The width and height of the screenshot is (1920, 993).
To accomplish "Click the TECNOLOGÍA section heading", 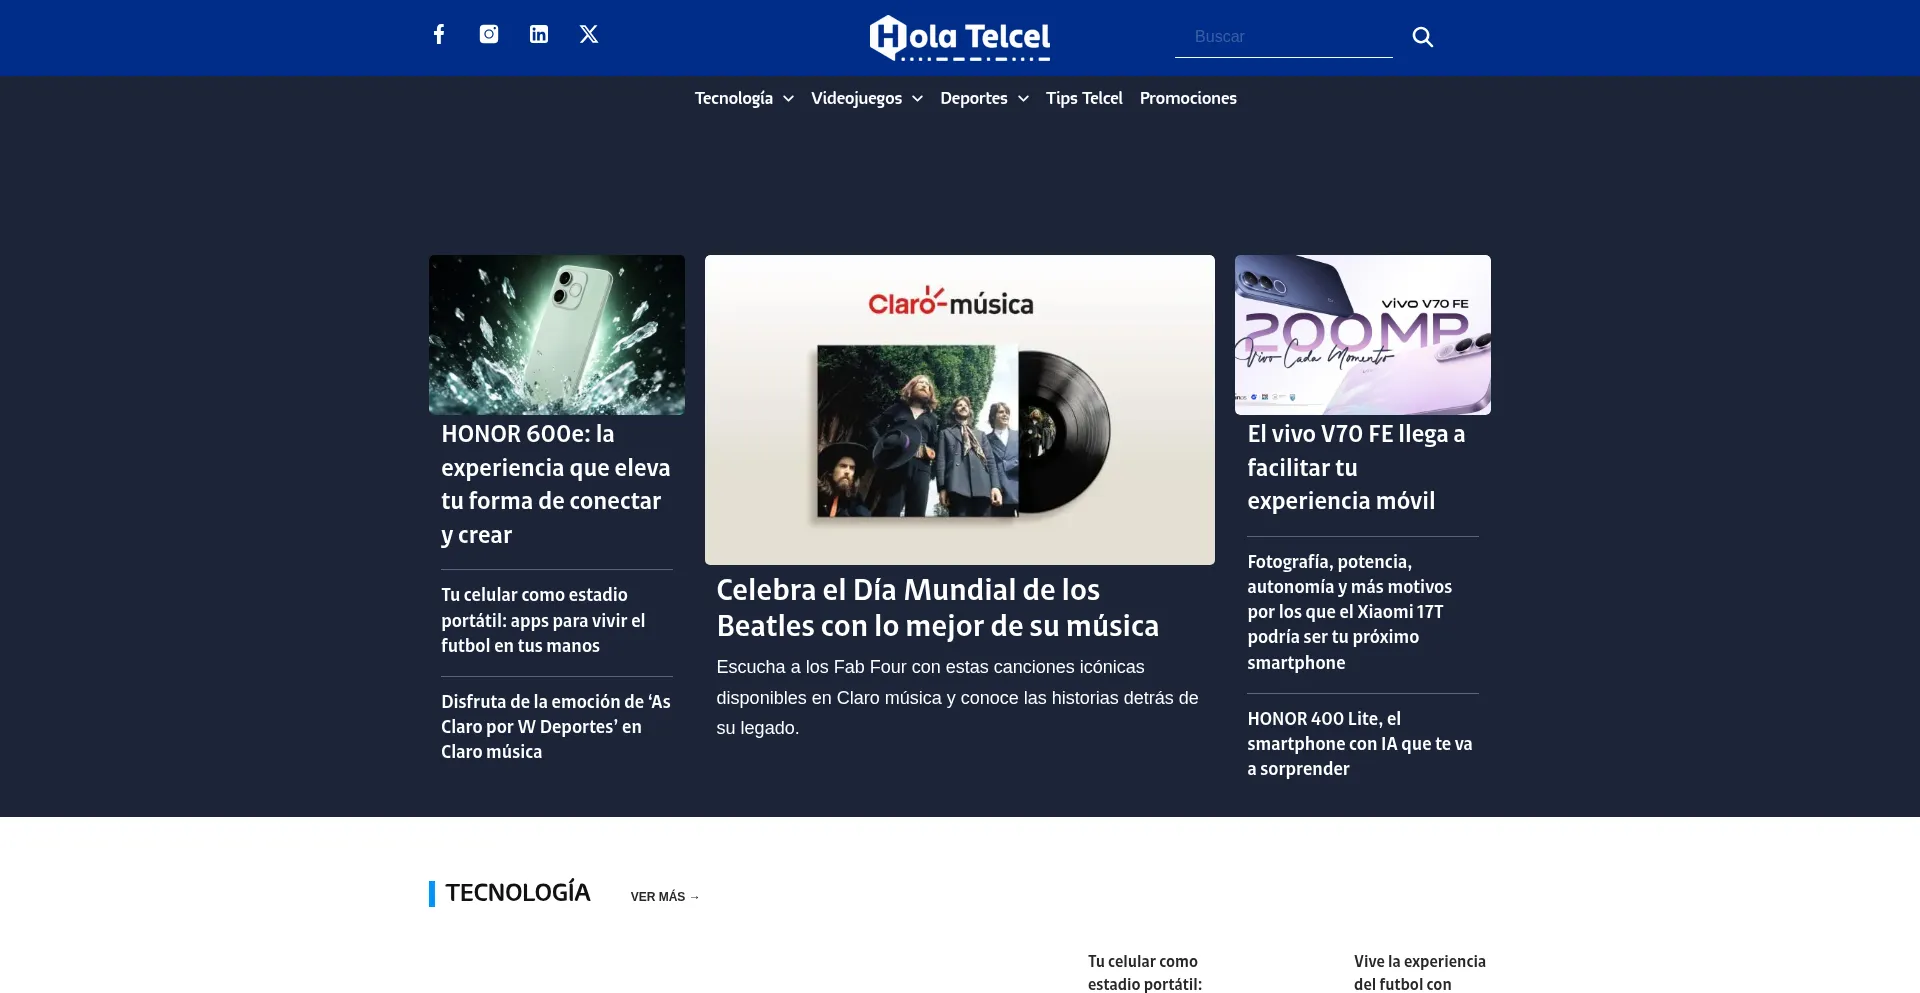I will pos(518,893).
